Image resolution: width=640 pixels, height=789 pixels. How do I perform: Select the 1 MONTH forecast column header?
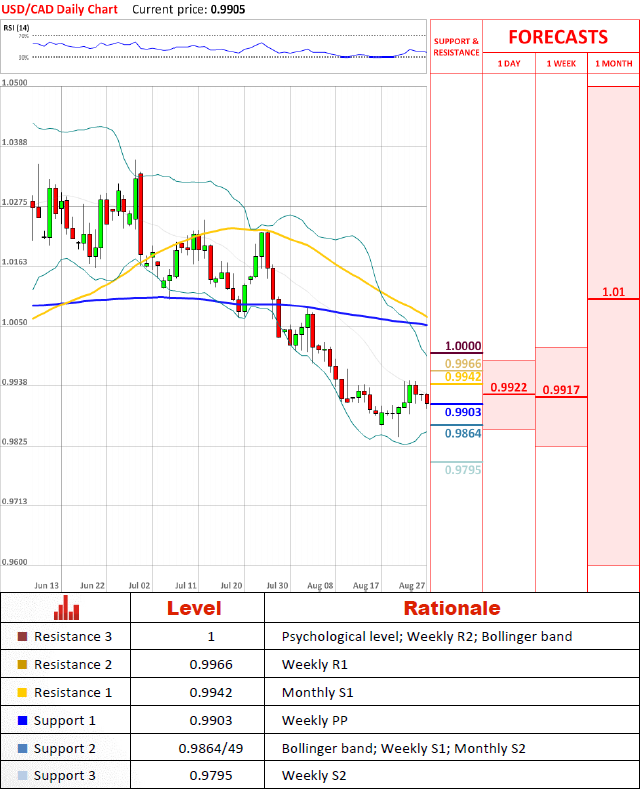pos(613,64)
